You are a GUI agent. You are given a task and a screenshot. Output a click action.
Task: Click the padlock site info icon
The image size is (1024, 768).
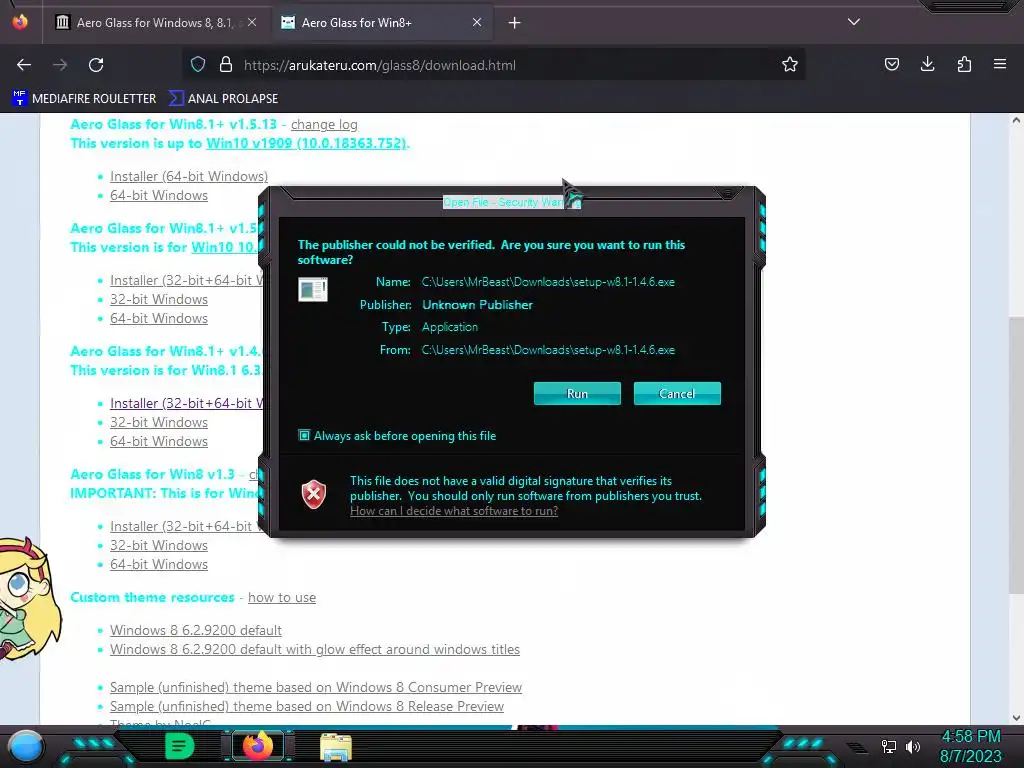[226, 65]
